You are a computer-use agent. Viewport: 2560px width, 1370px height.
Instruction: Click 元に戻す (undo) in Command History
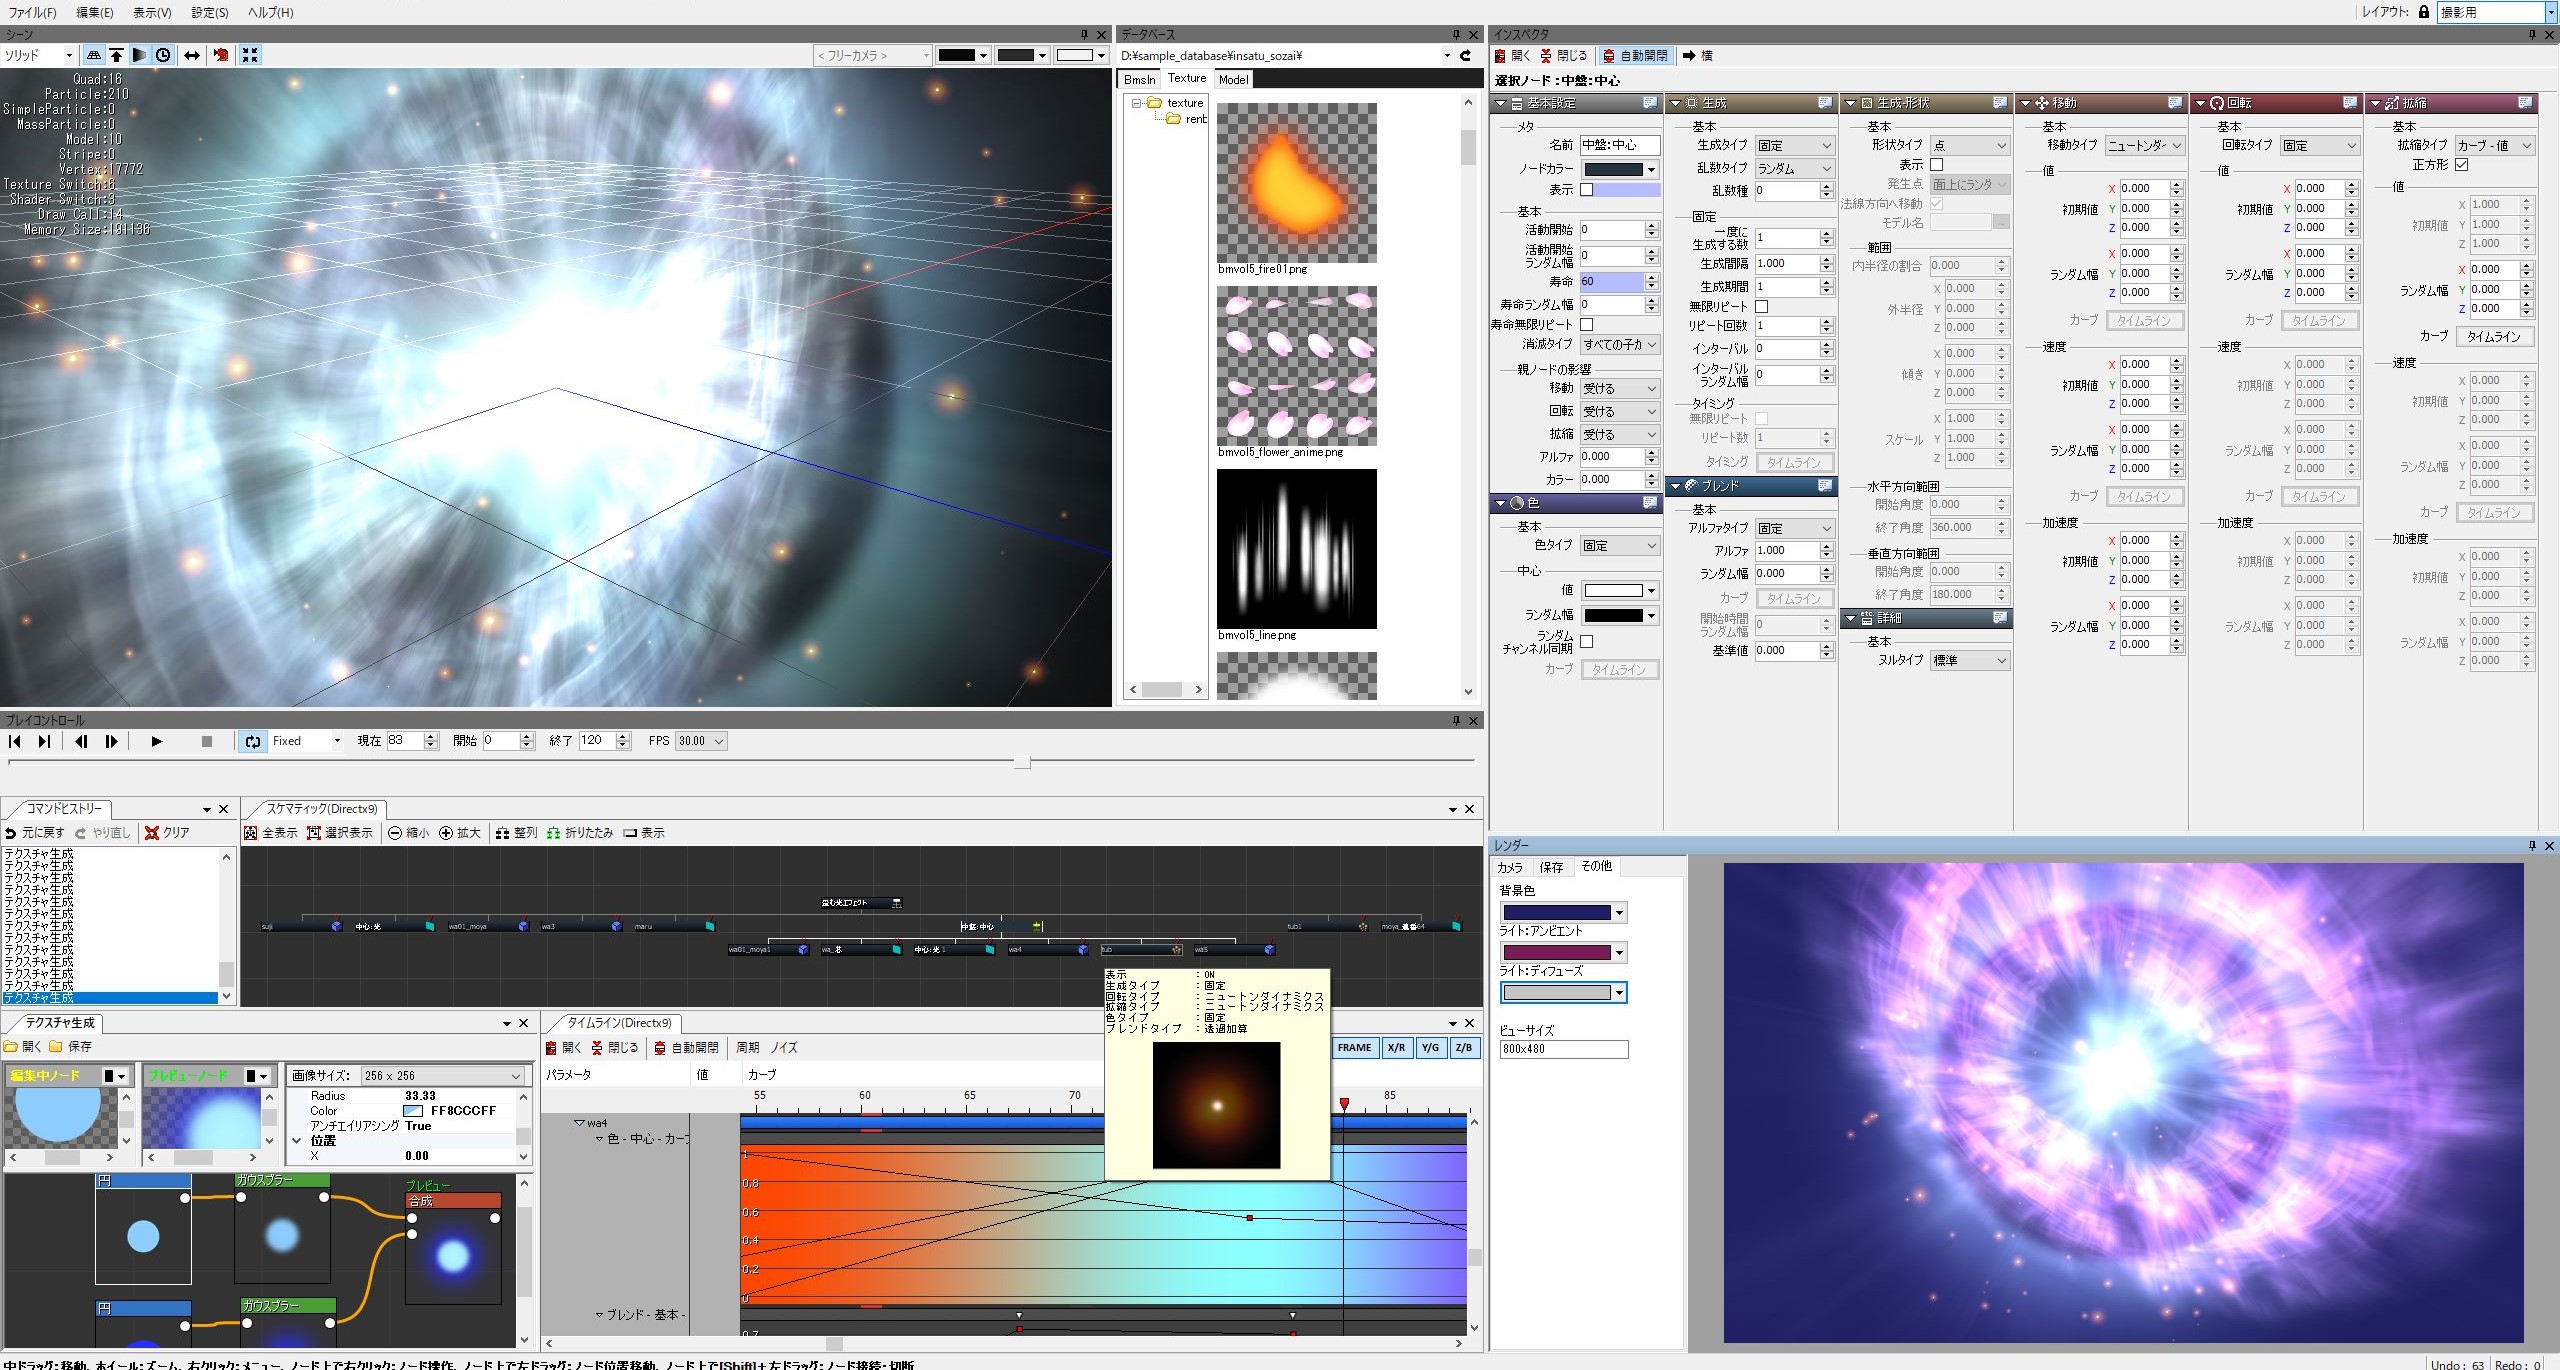[34, 833]
